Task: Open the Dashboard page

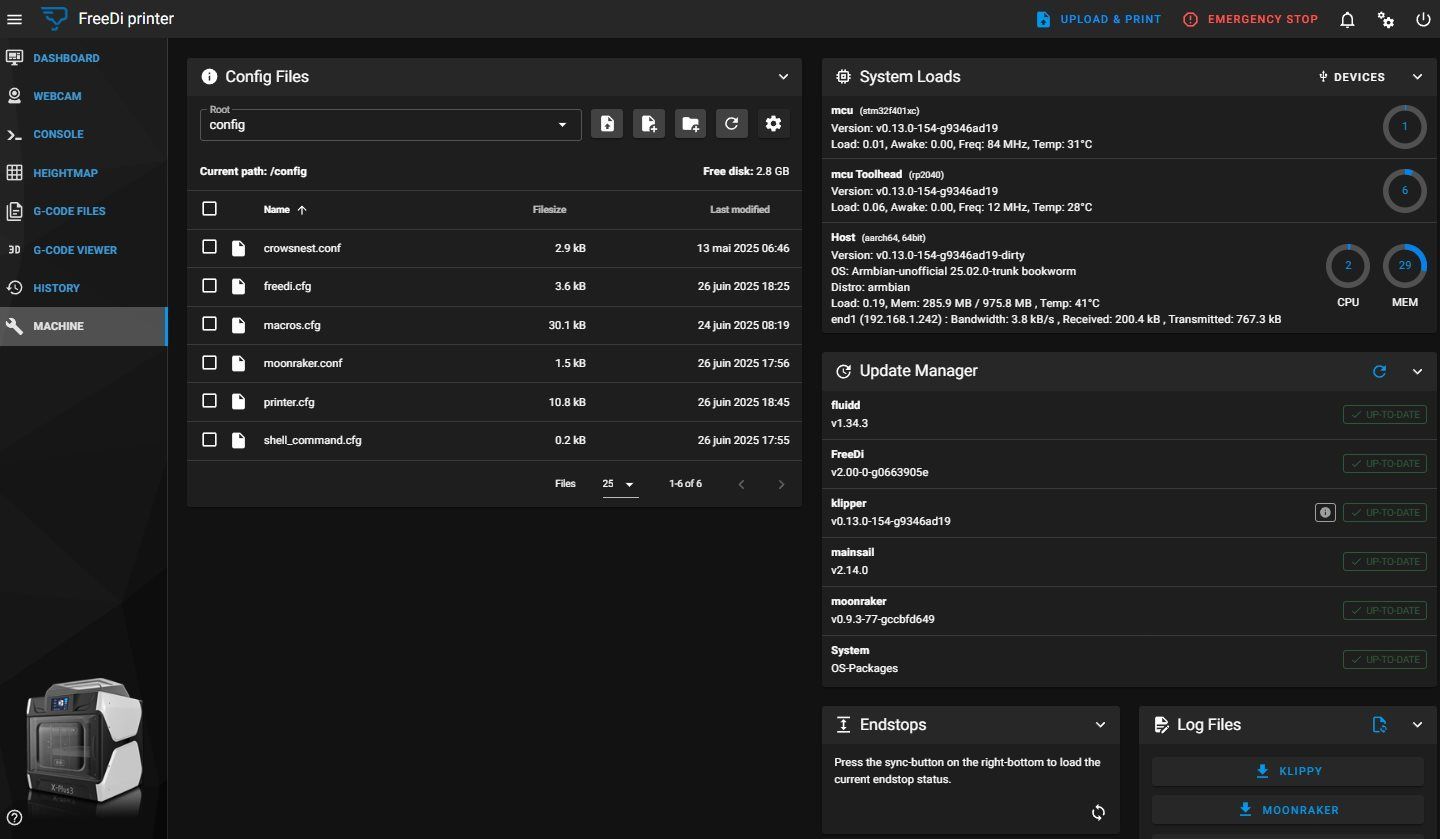Action: pyautogui.click(x=83, y=58)
